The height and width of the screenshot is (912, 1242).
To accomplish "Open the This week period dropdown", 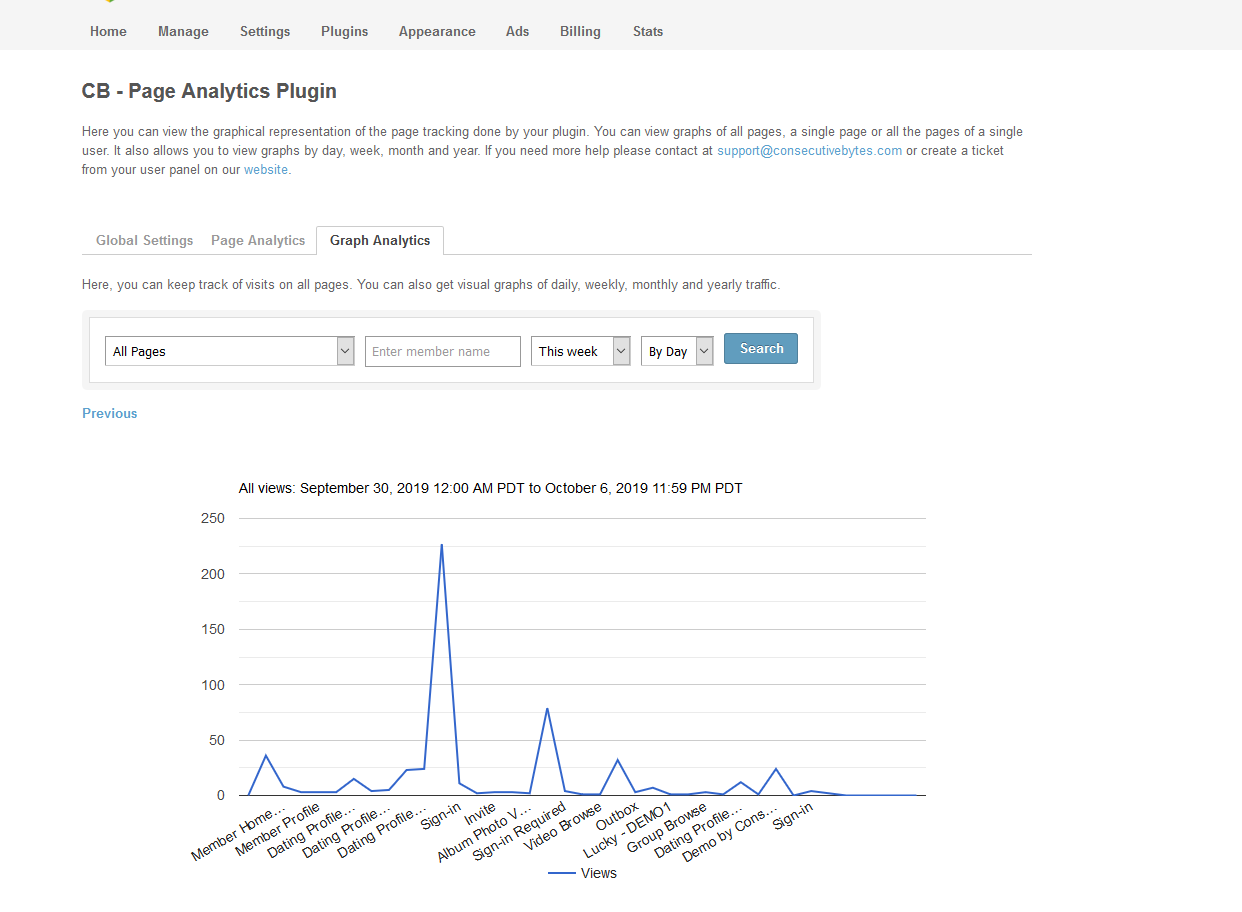I will (581, 351).
